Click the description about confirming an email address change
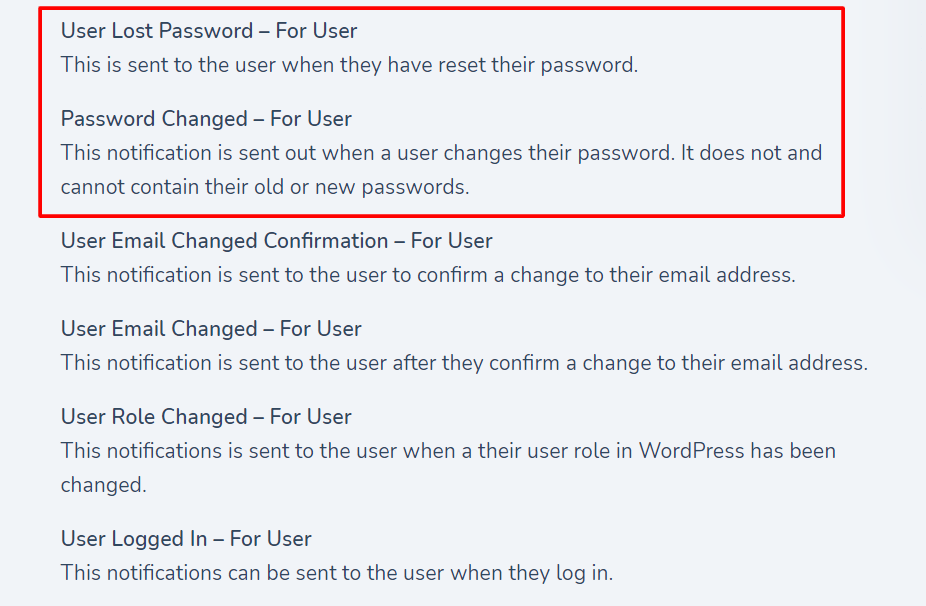Screen dimensions: 926x606 pos(428,275)
